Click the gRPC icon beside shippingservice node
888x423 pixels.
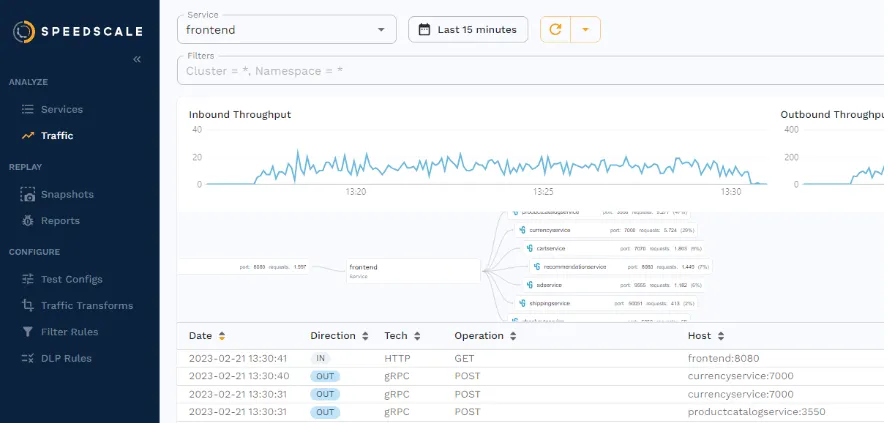point(522,303)
